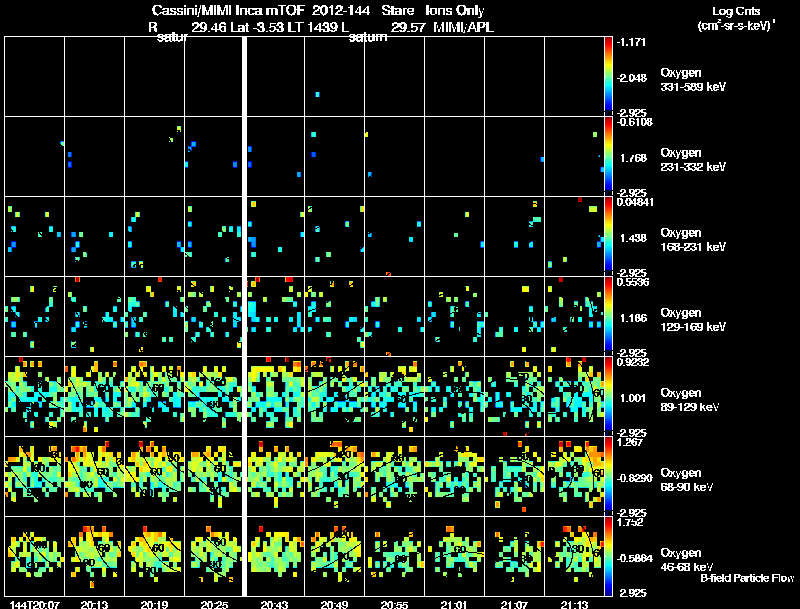This screenshot has width=800, height=609.
Task: Click the 'LT 1439' header value
Action: point(311,27)
